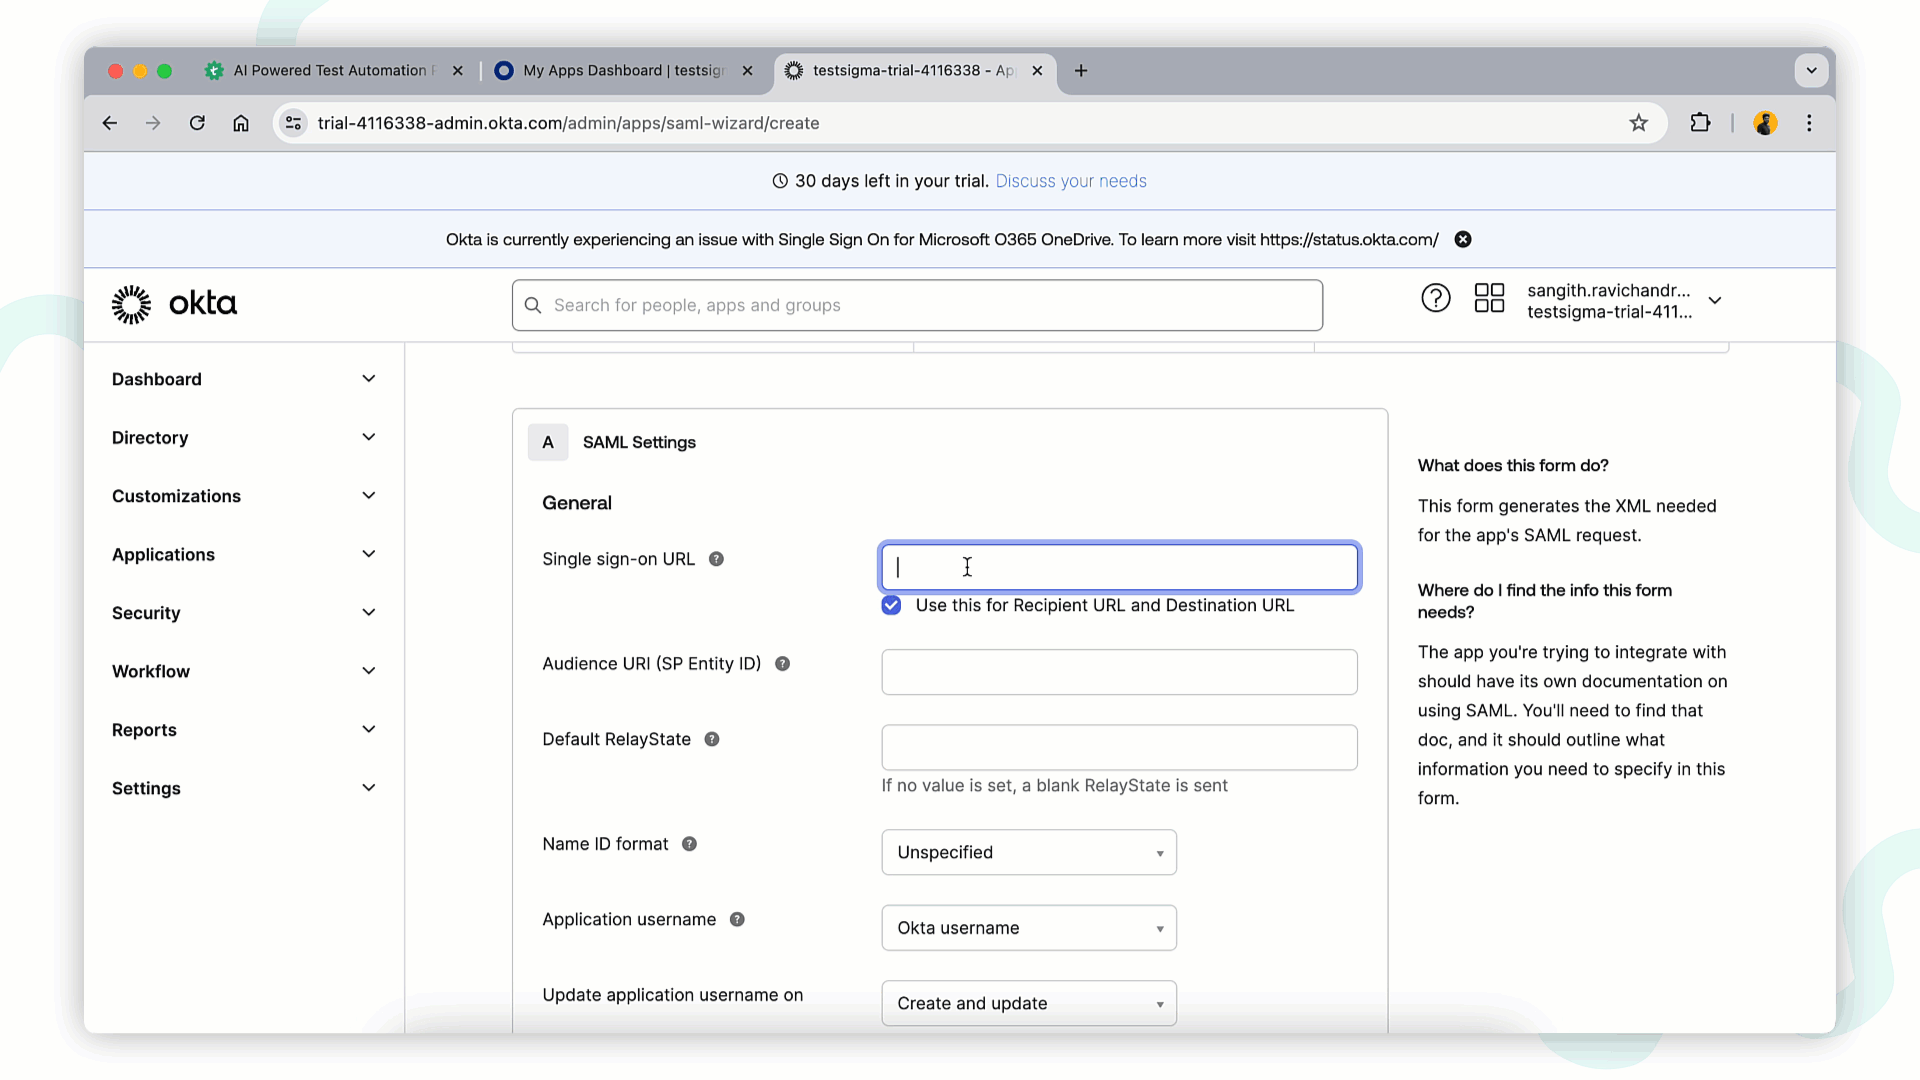Bookmark this page with the star icon
The image size is (1920, 1080).
[x=1638, y=123]
